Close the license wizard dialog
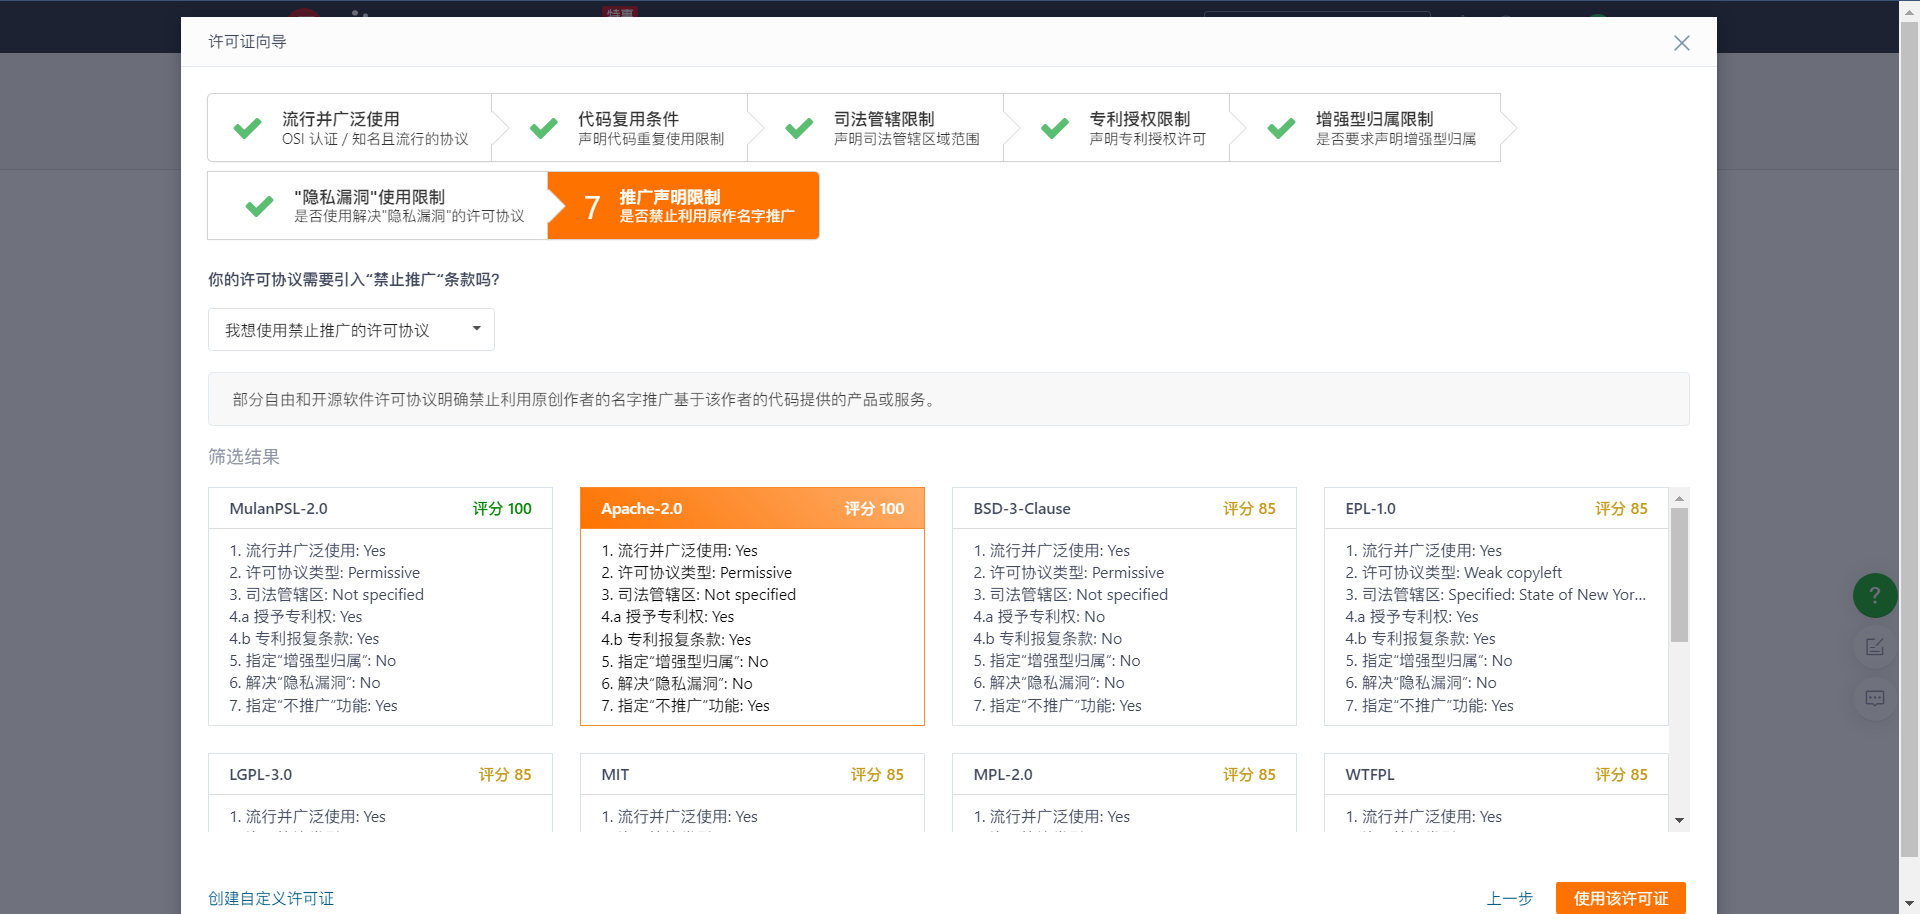The height and width of the screenshot is (914, 1920). click(1682, 43)
